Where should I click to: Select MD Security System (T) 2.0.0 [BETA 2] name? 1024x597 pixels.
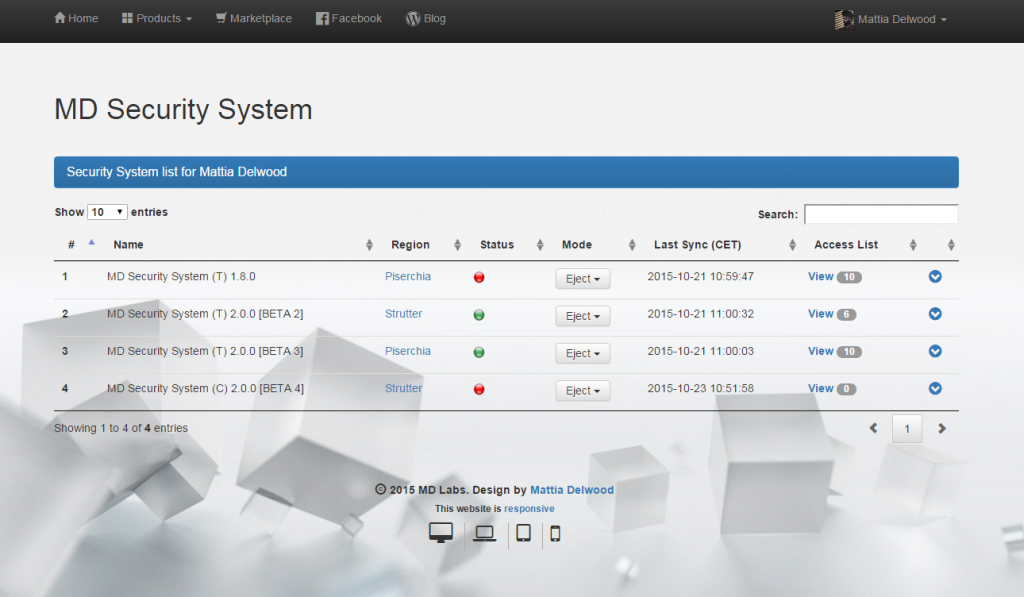click(205, 314)
